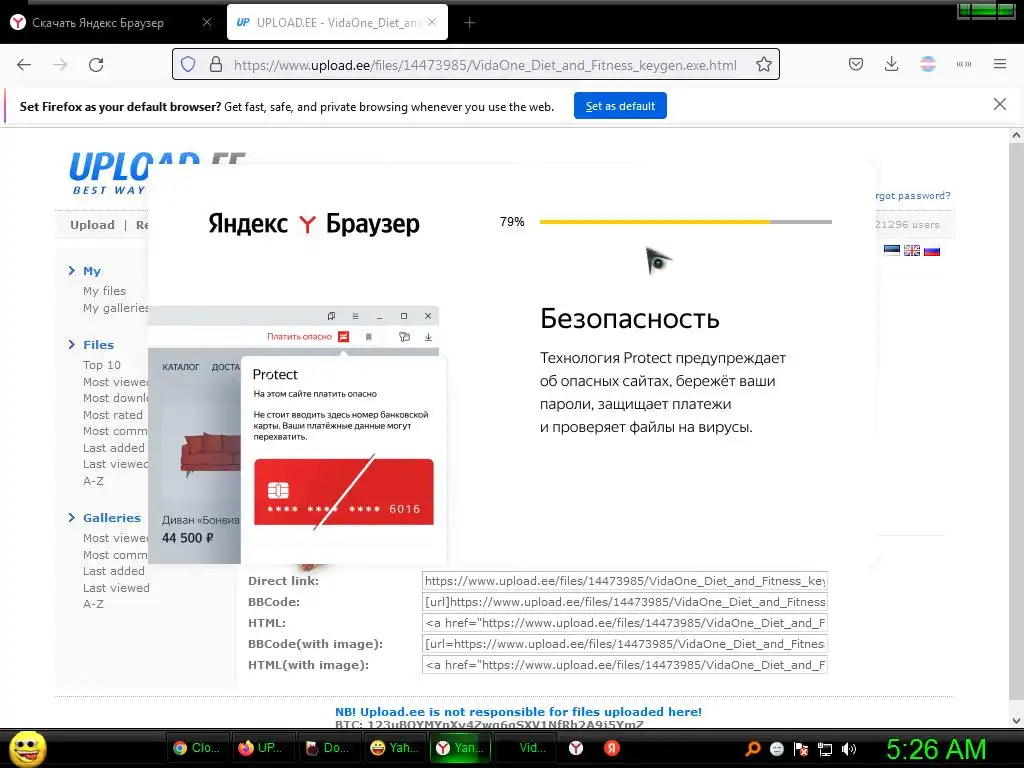Open My files link
The height and width of the screenshot is (768, 1024).
(x=104, y=291)
